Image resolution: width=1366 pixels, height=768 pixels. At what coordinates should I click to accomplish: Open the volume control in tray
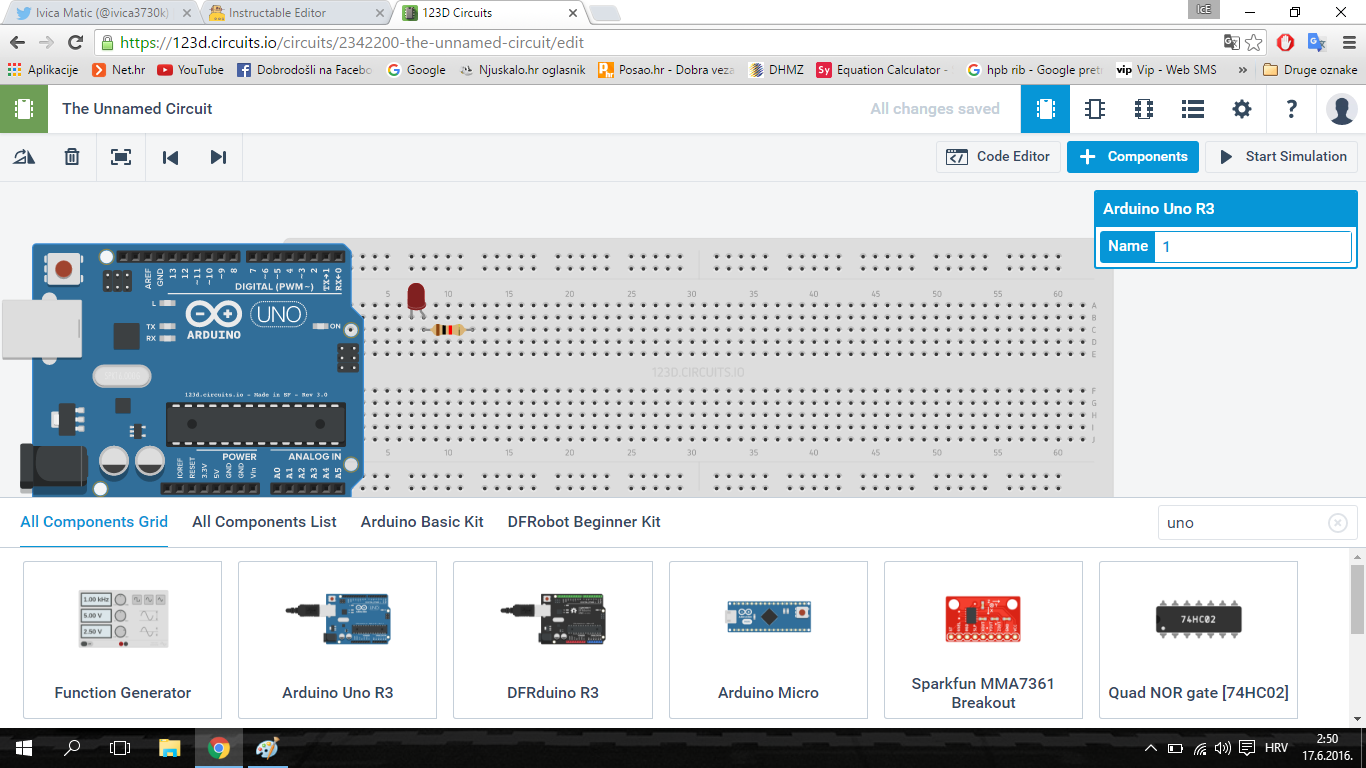tap(1222, 748)
